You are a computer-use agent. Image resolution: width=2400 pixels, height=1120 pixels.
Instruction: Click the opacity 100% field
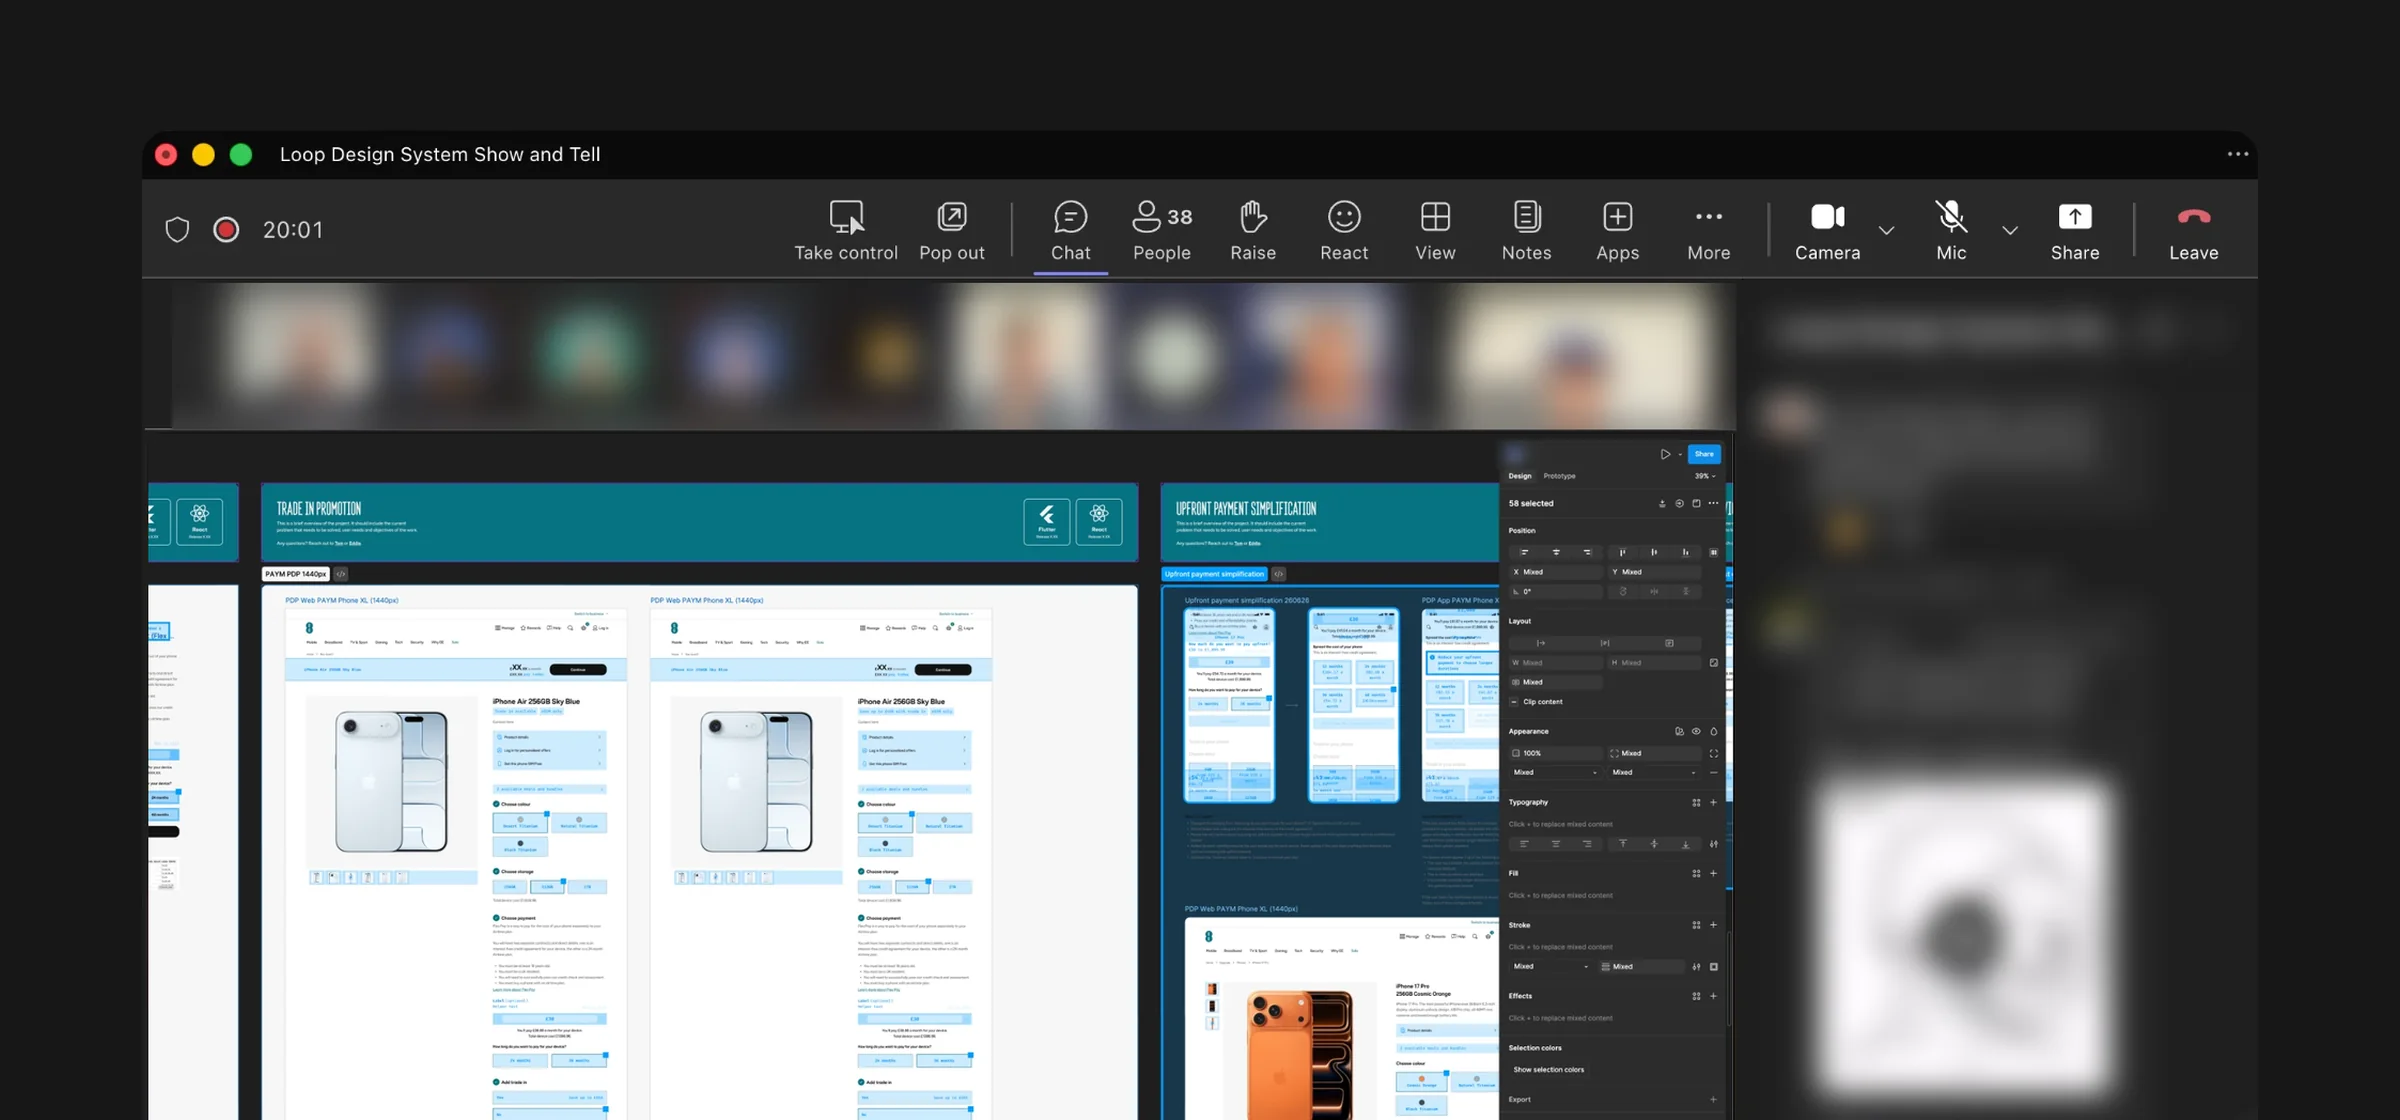(x=1555, y=753)
